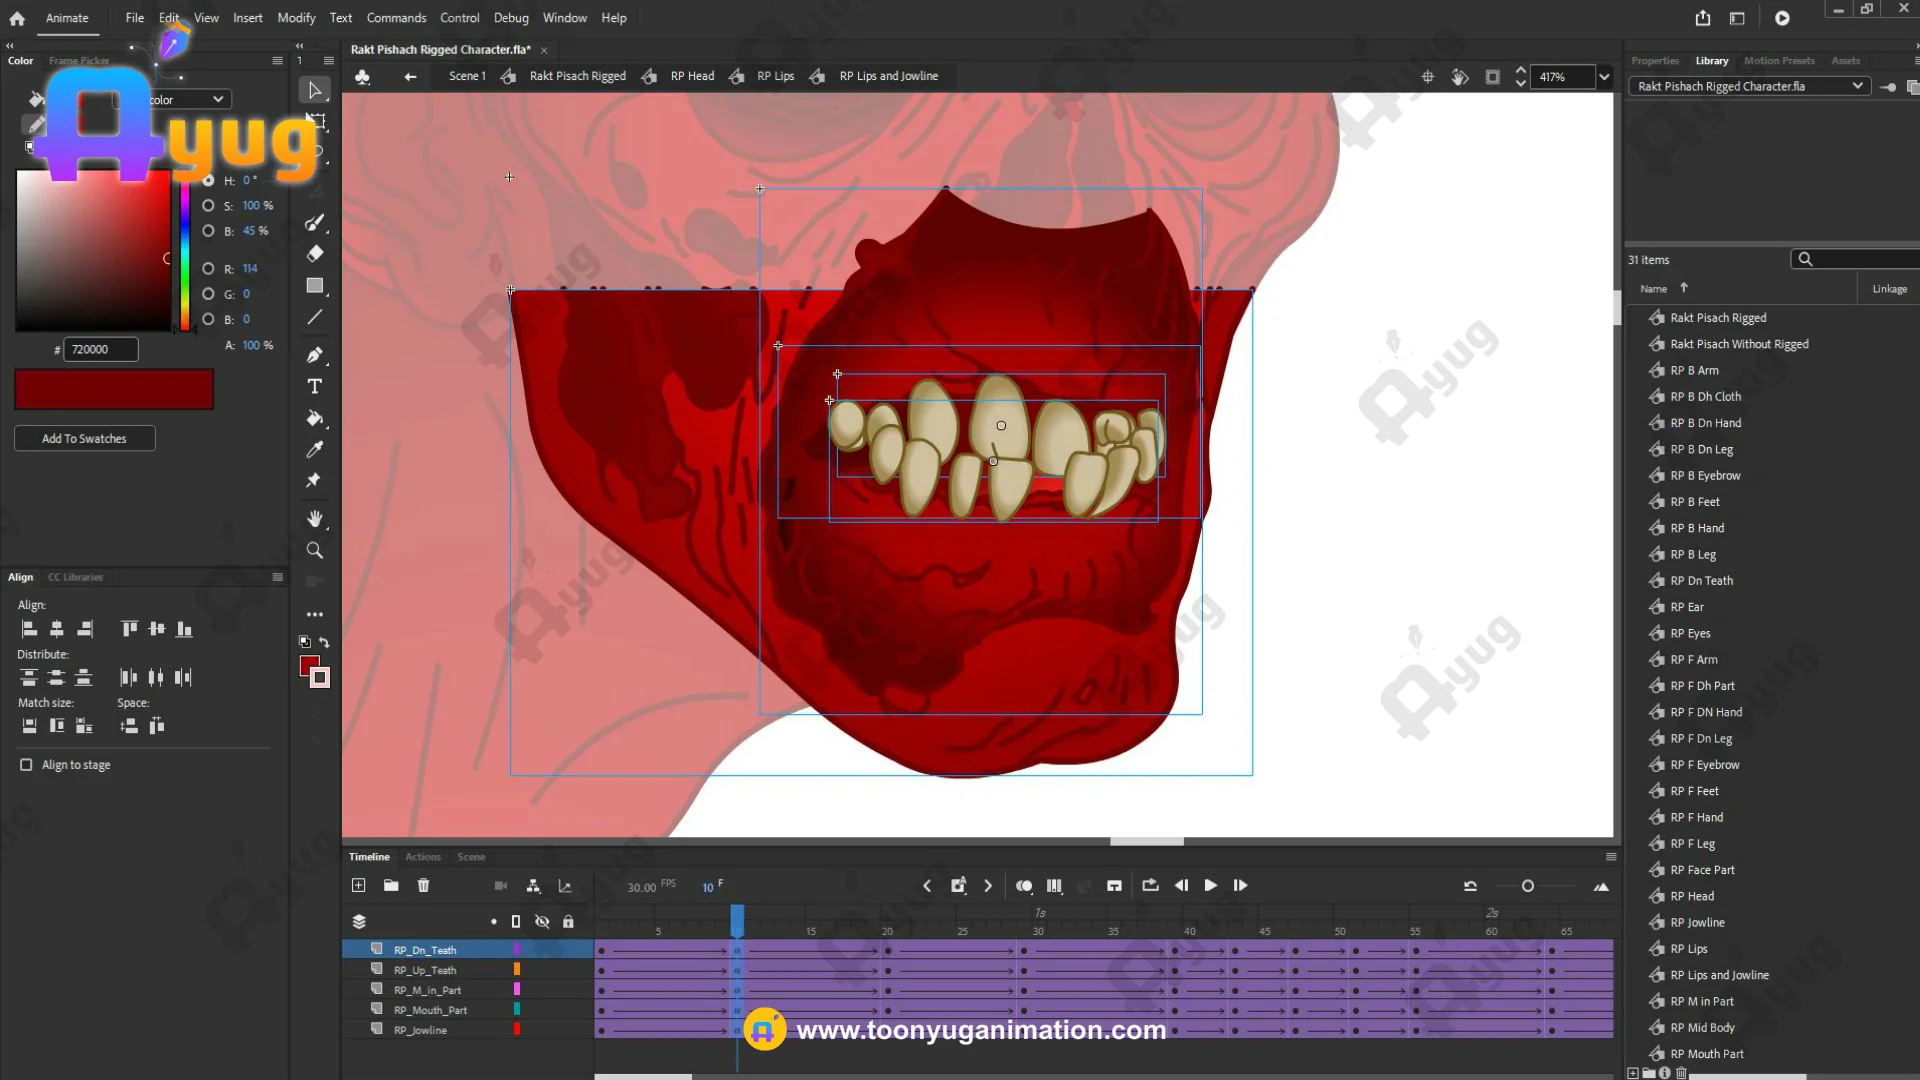Viewport: 1920px width, 1080px height.
Task: Select the Paint Bucket tool
Action: [x=314, y=419]
